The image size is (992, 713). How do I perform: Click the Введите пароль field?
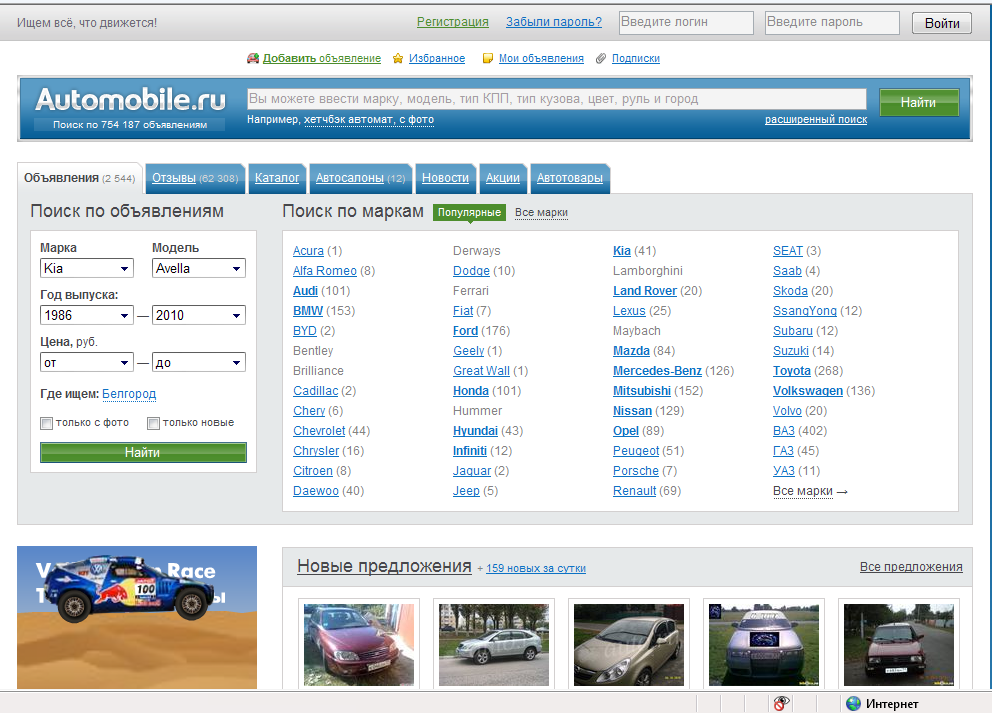[x=832, y=23]
